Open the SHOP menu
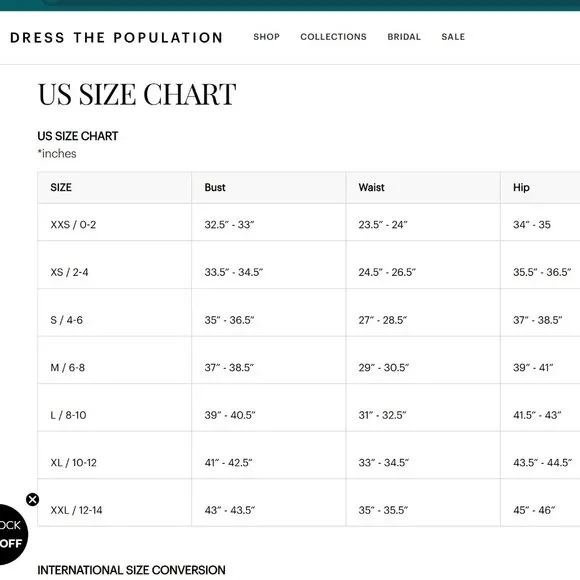The width and height of the screenshot is (580, 580). tap(266, 37)
